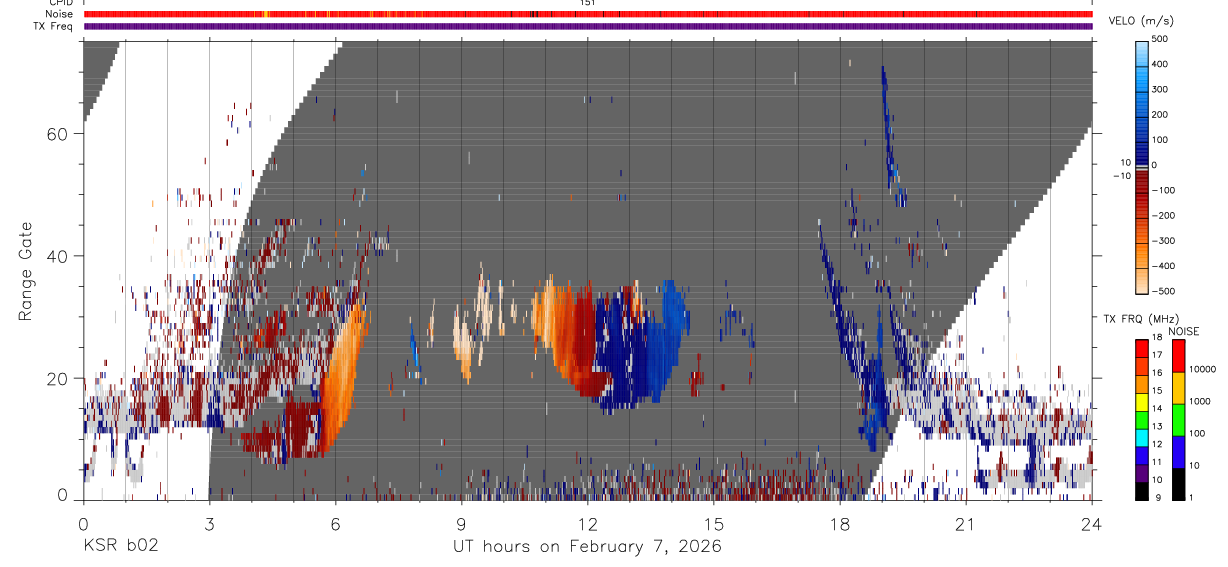1228x567 pixels.
Task: Select the cyan 12–13 MHz swatch in the TX FRQ legend
Action: (1142, 437)
